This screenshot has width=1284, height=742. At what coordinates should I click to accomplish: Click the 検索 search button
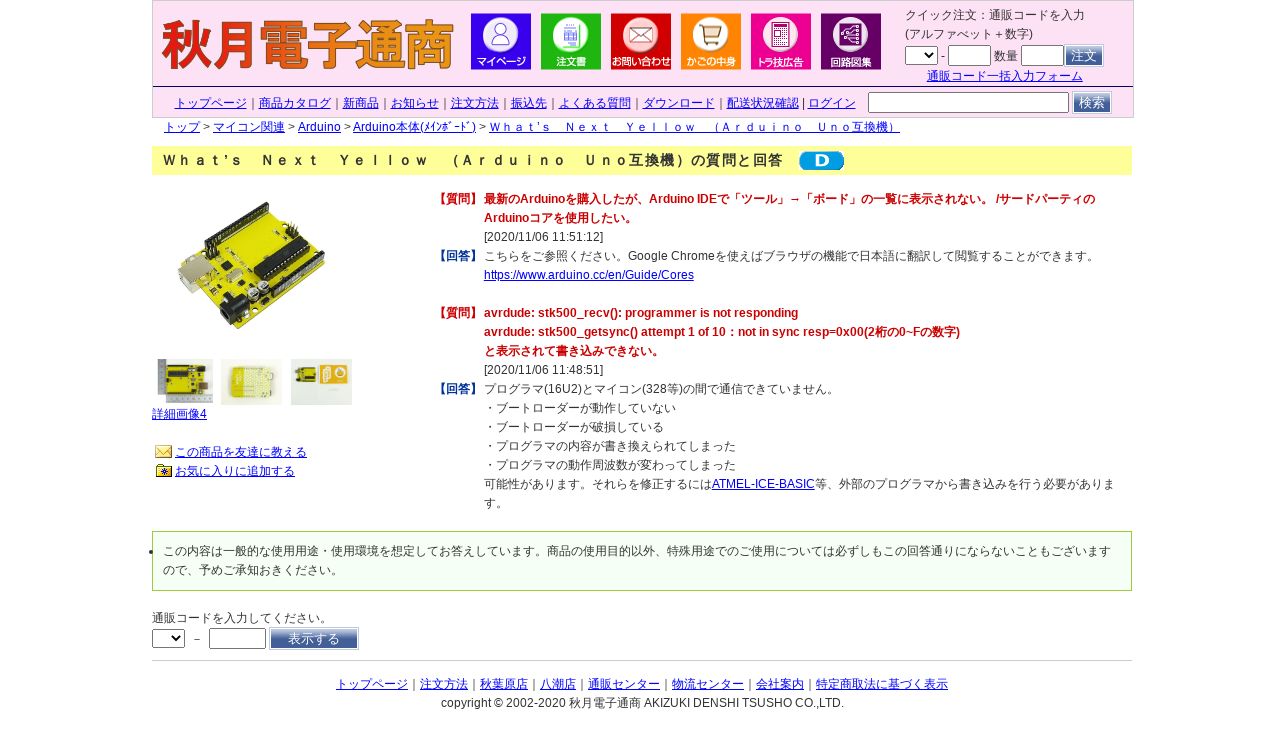click(1092, 103)
